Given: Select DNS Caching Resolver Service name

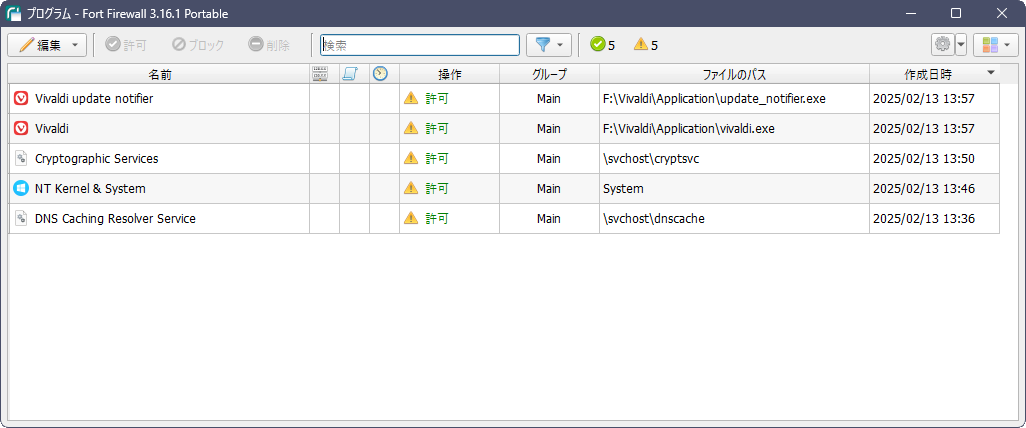Looking at the screenshot, I should [x=115, y=219].
